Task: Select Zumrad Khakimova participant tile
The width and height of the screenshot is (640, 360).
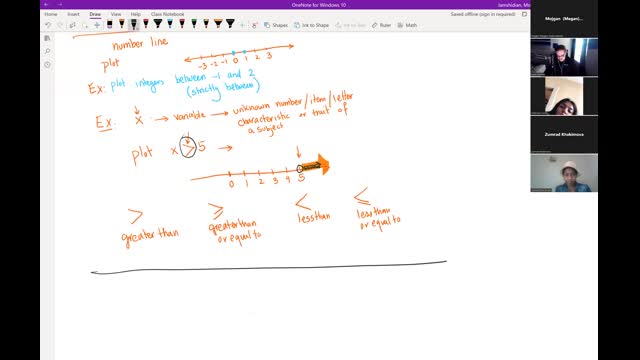Action: pos(564,134)
